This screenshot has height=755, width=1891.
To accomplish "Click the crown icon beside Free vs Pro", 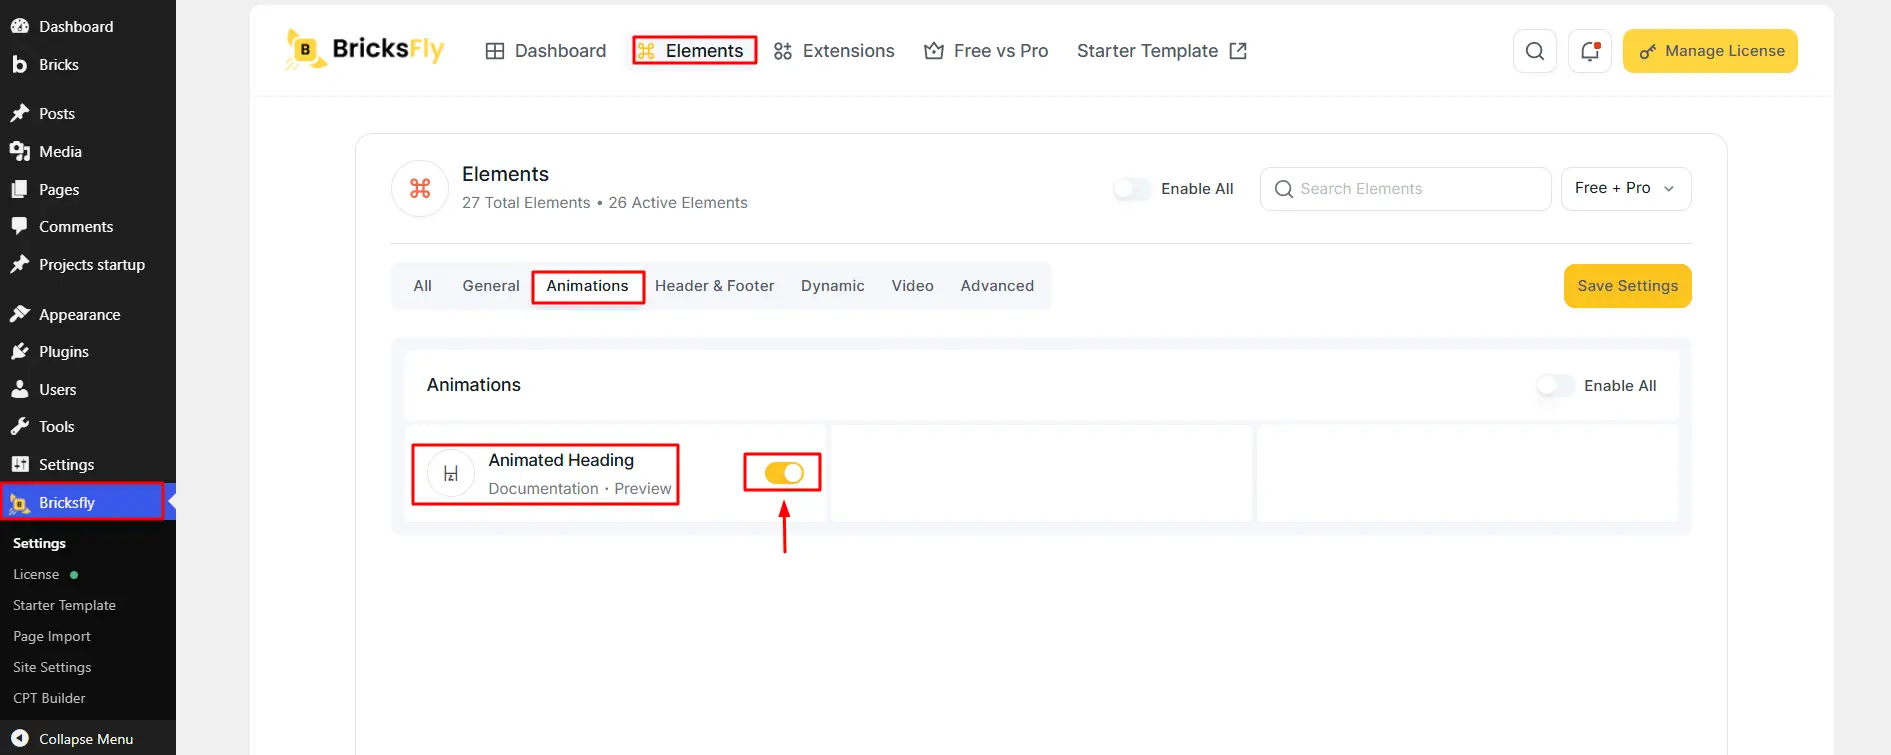I will [934, 51].
